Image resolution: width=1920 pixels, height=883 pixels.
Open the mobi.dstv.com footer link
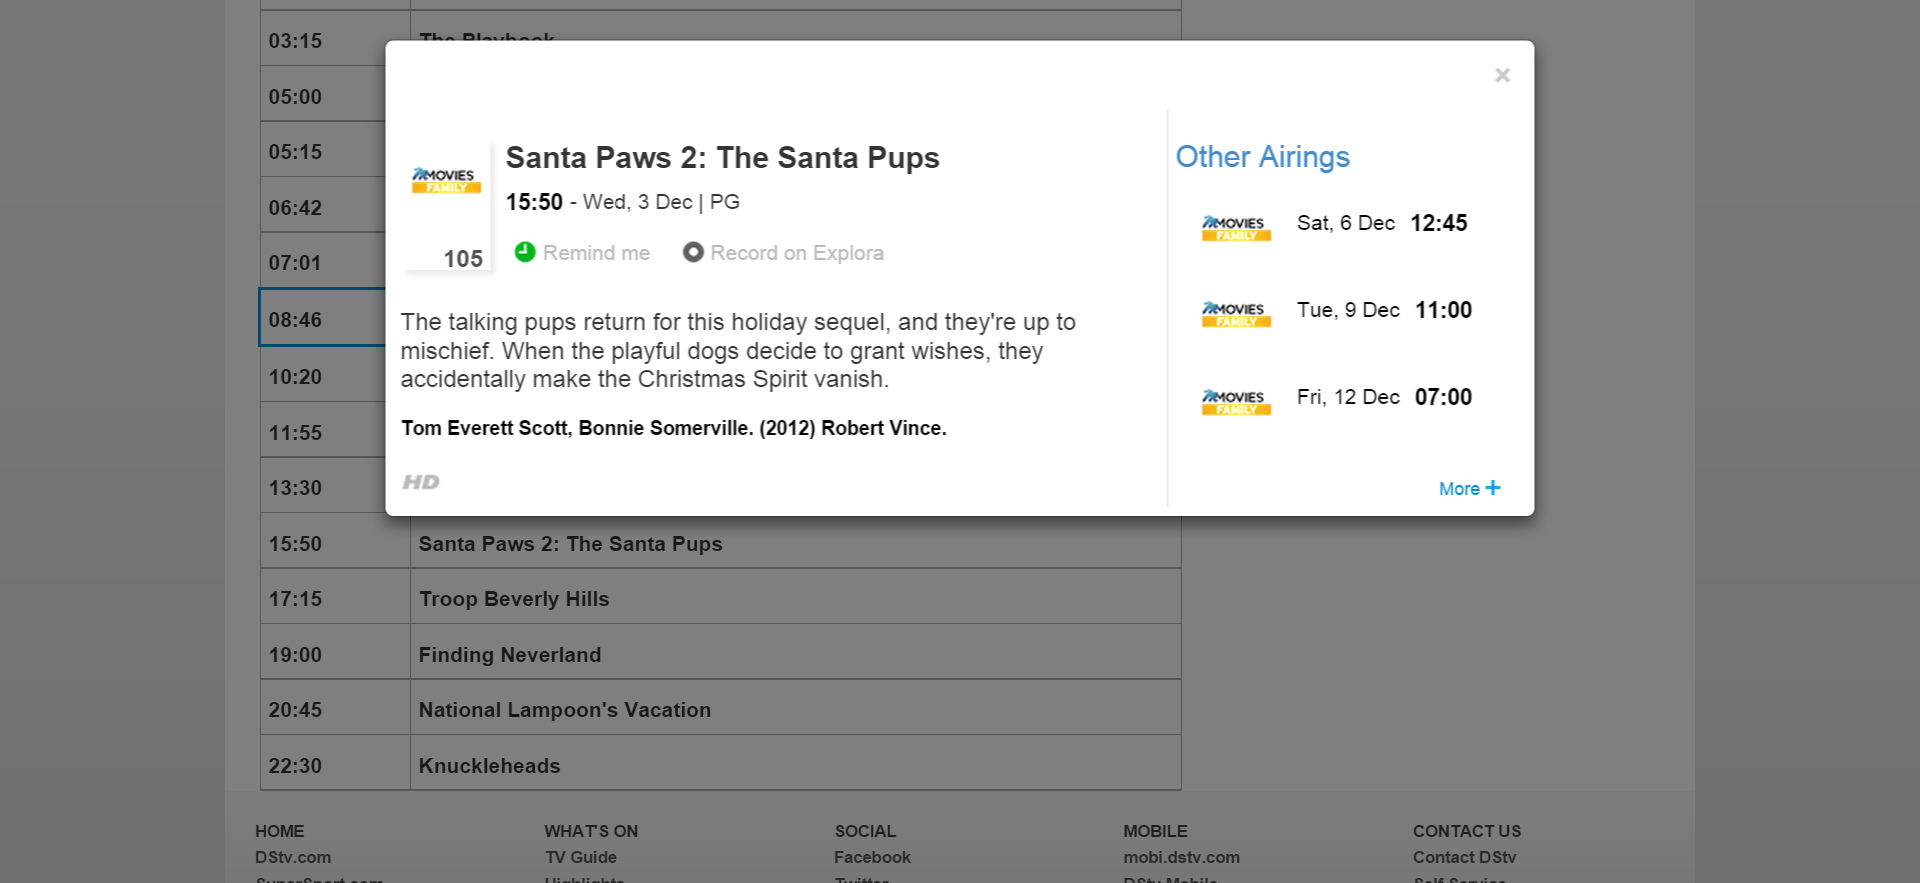coord(1181,857)
